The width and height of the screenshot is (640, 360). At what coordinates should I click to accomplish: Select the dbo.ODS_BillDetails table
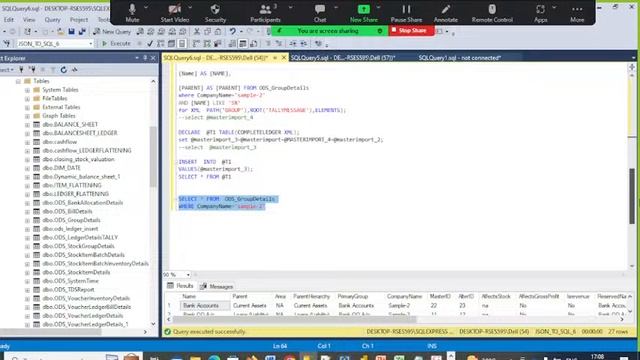(x=67, y=211)
